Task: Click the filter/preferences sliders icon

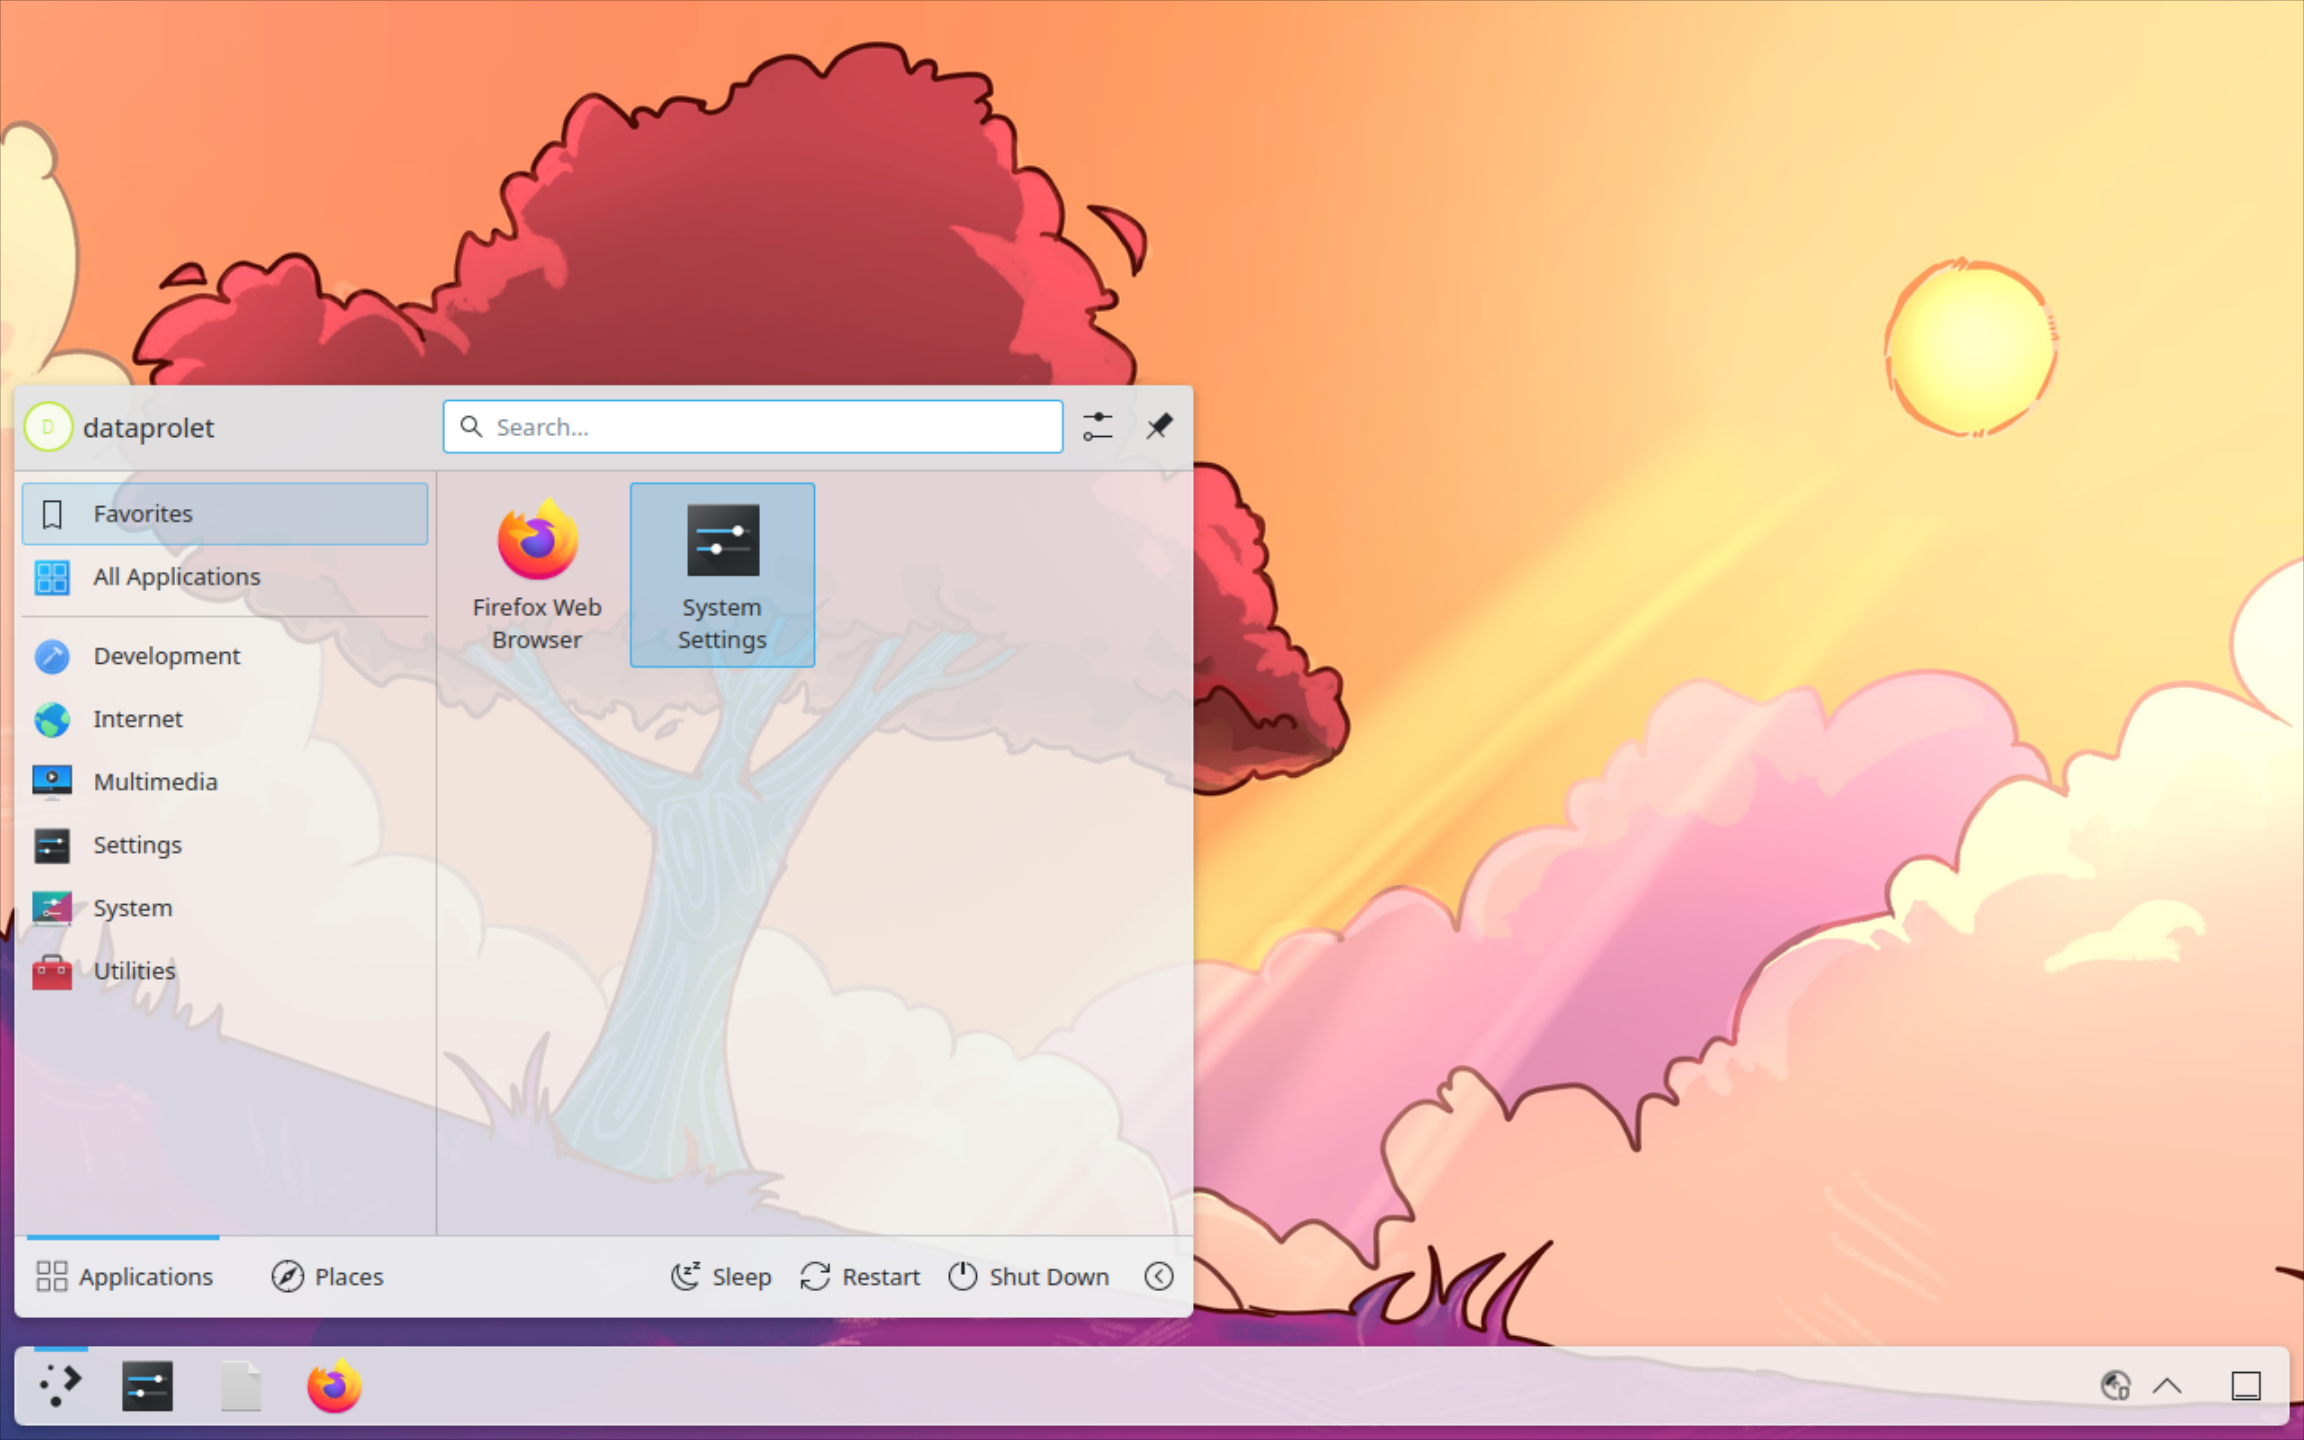Action: [x=1096, y=426]
